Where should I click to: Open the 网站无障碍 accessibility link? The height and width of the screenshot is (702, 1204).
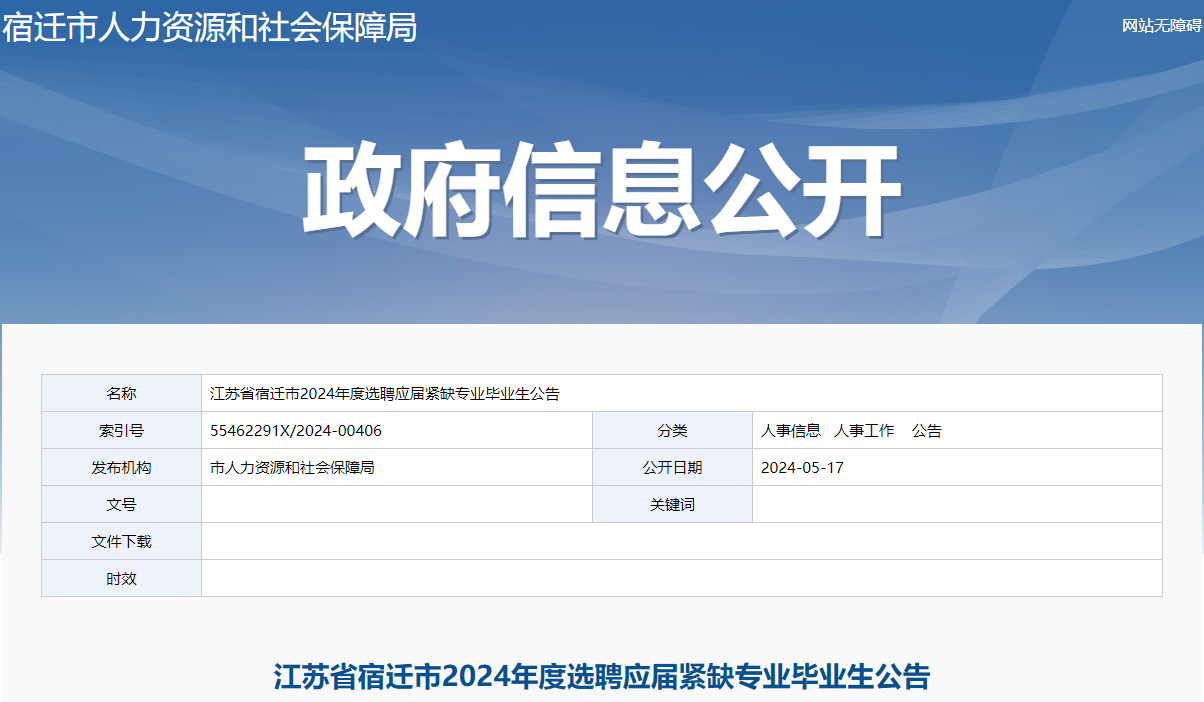click(x=1162, y=26)
